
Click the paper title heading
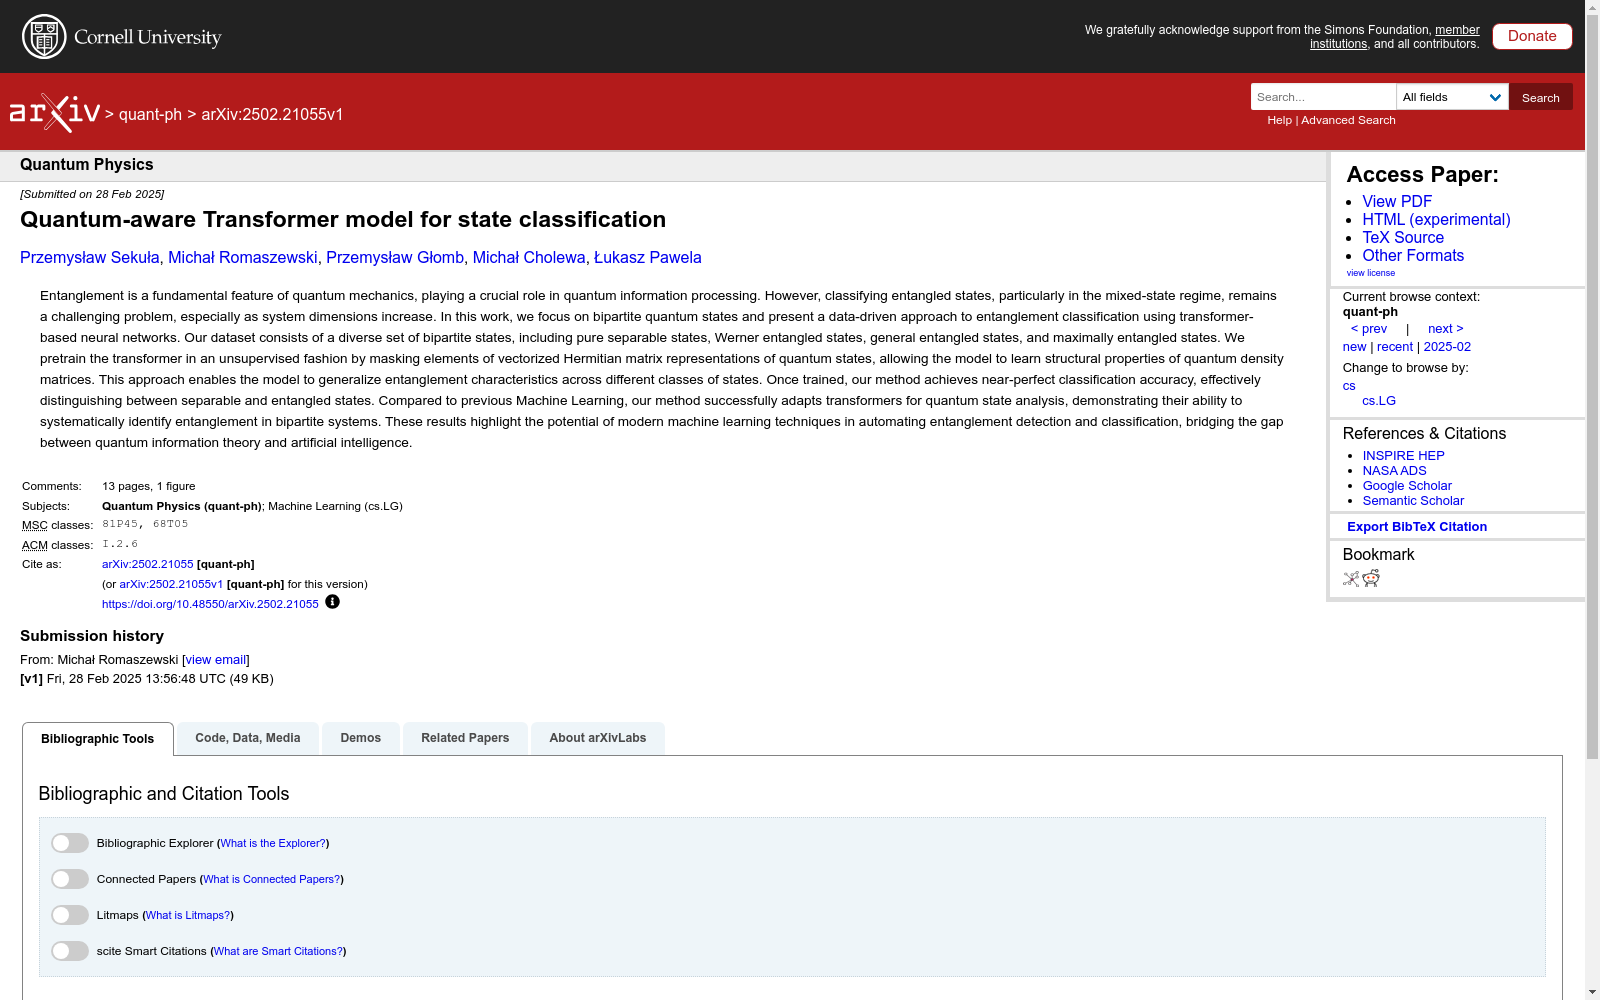pos(343,220)
